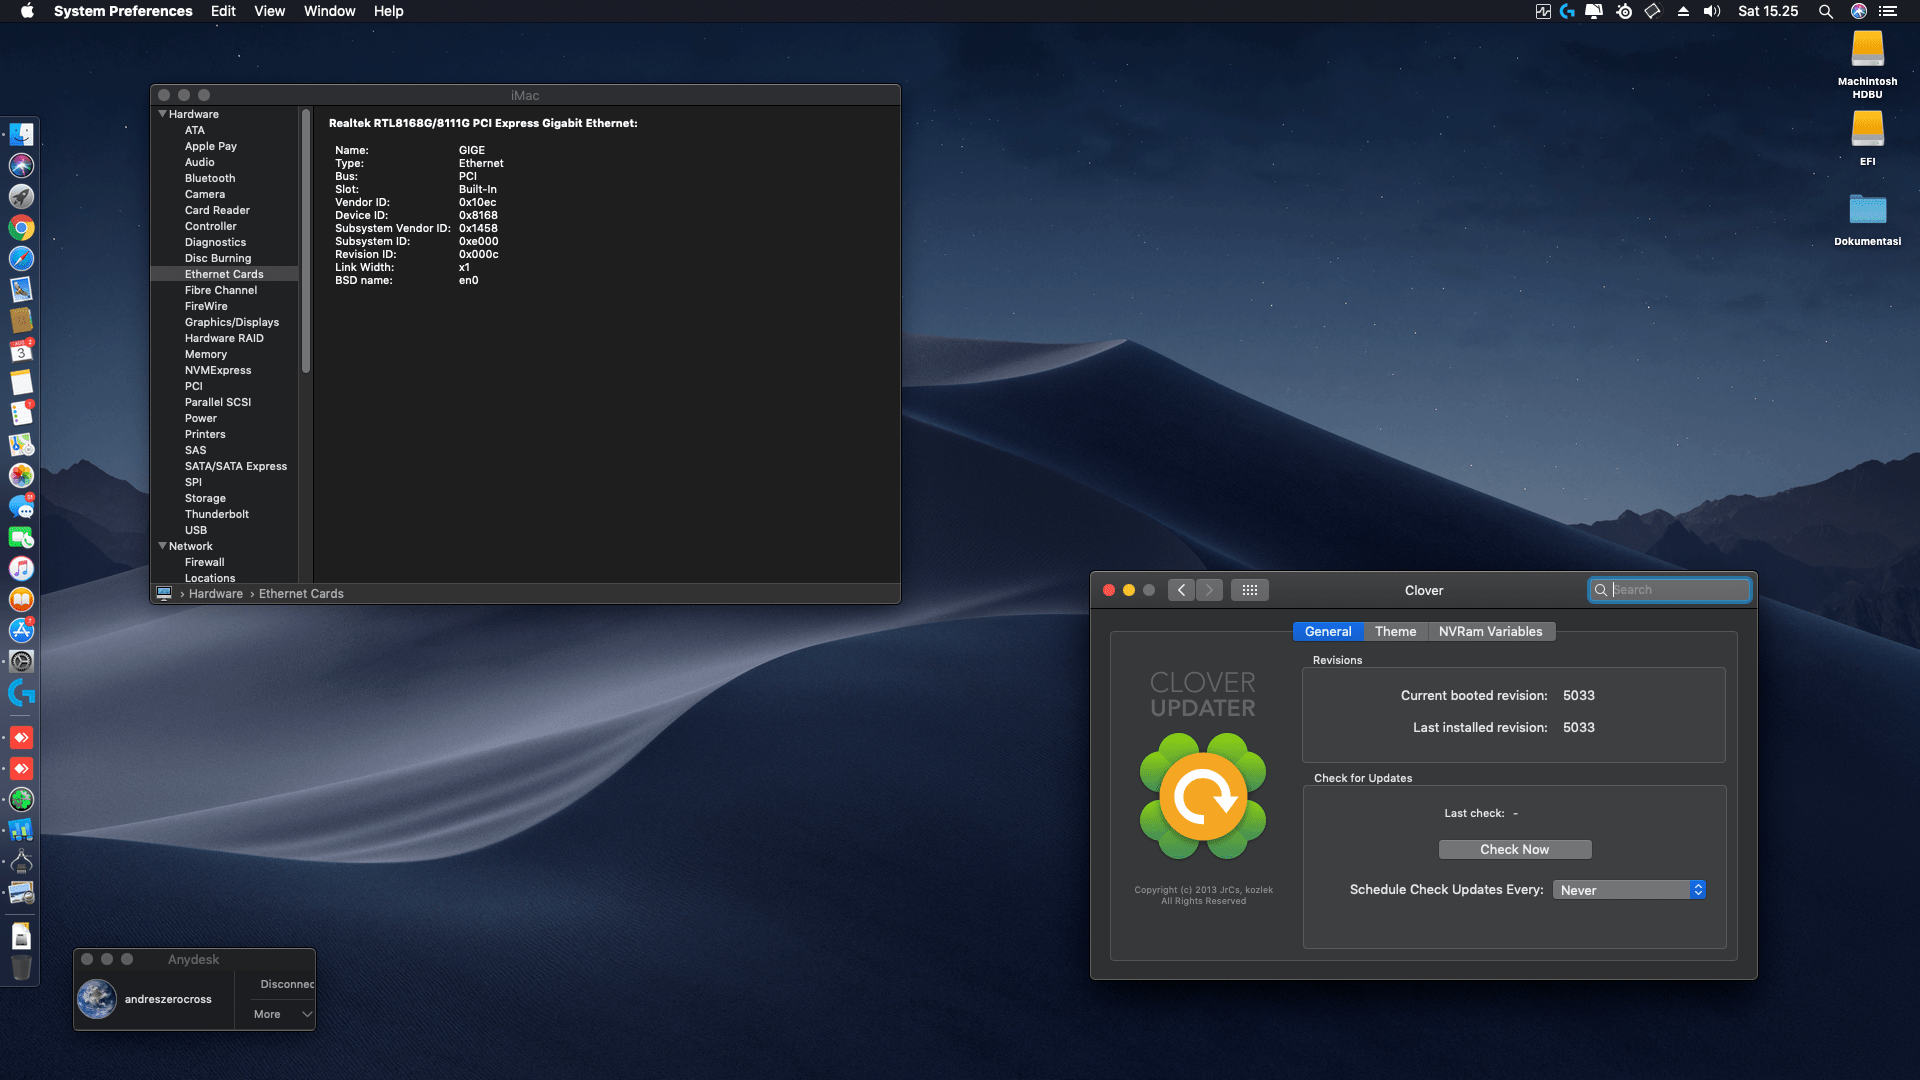Viewport: 1920px width, 1080px height.
Task: Collapse the Network section in sidebar
Action: [163, 546]
